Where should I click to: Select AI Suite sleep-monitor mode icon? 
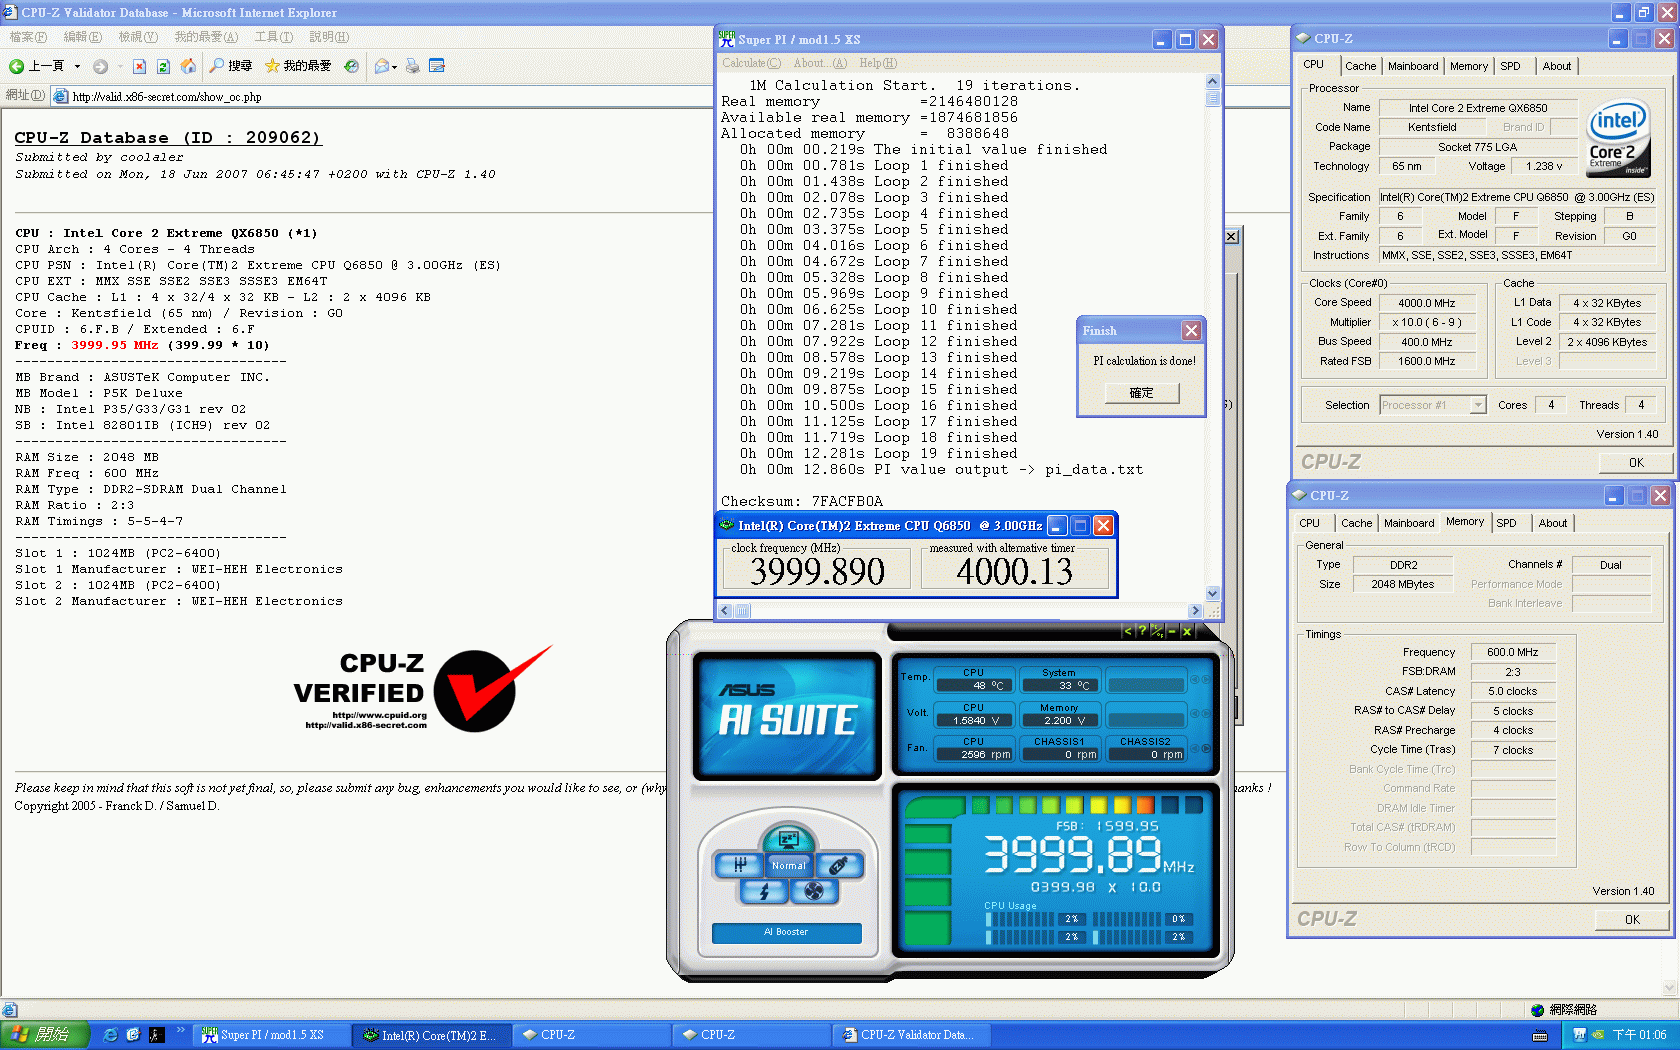(788, 838)
